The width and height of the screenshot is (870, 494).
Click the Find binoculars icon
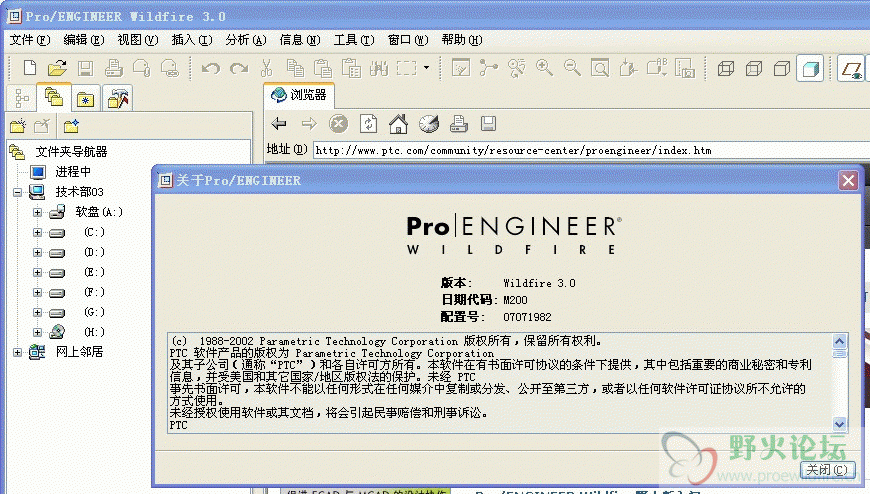point(379,68)
